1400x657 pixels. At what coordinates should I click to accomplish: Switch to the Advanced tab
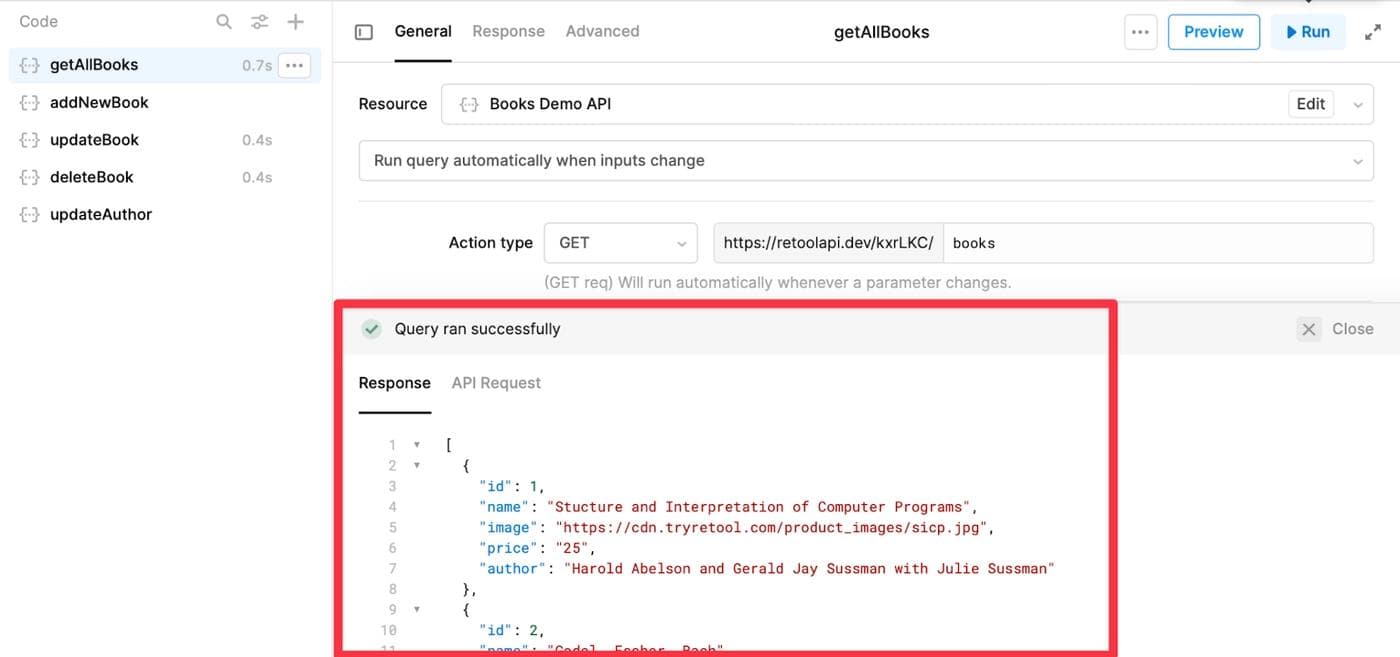[x=601, y=31]
